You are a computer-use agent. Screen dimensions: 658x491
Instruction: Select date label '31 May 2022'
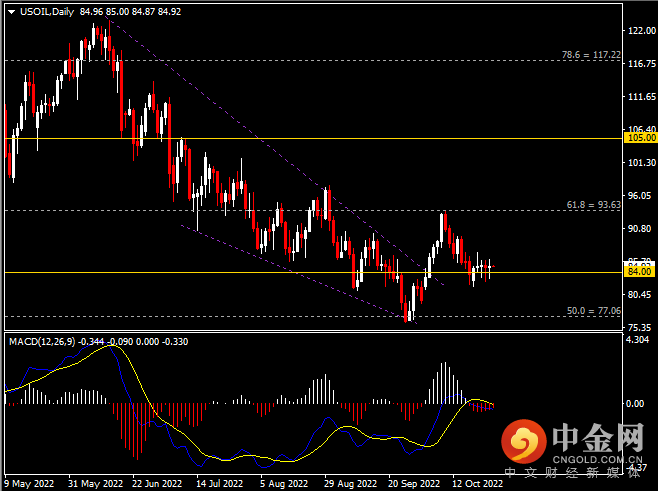(x=96, y=483)
